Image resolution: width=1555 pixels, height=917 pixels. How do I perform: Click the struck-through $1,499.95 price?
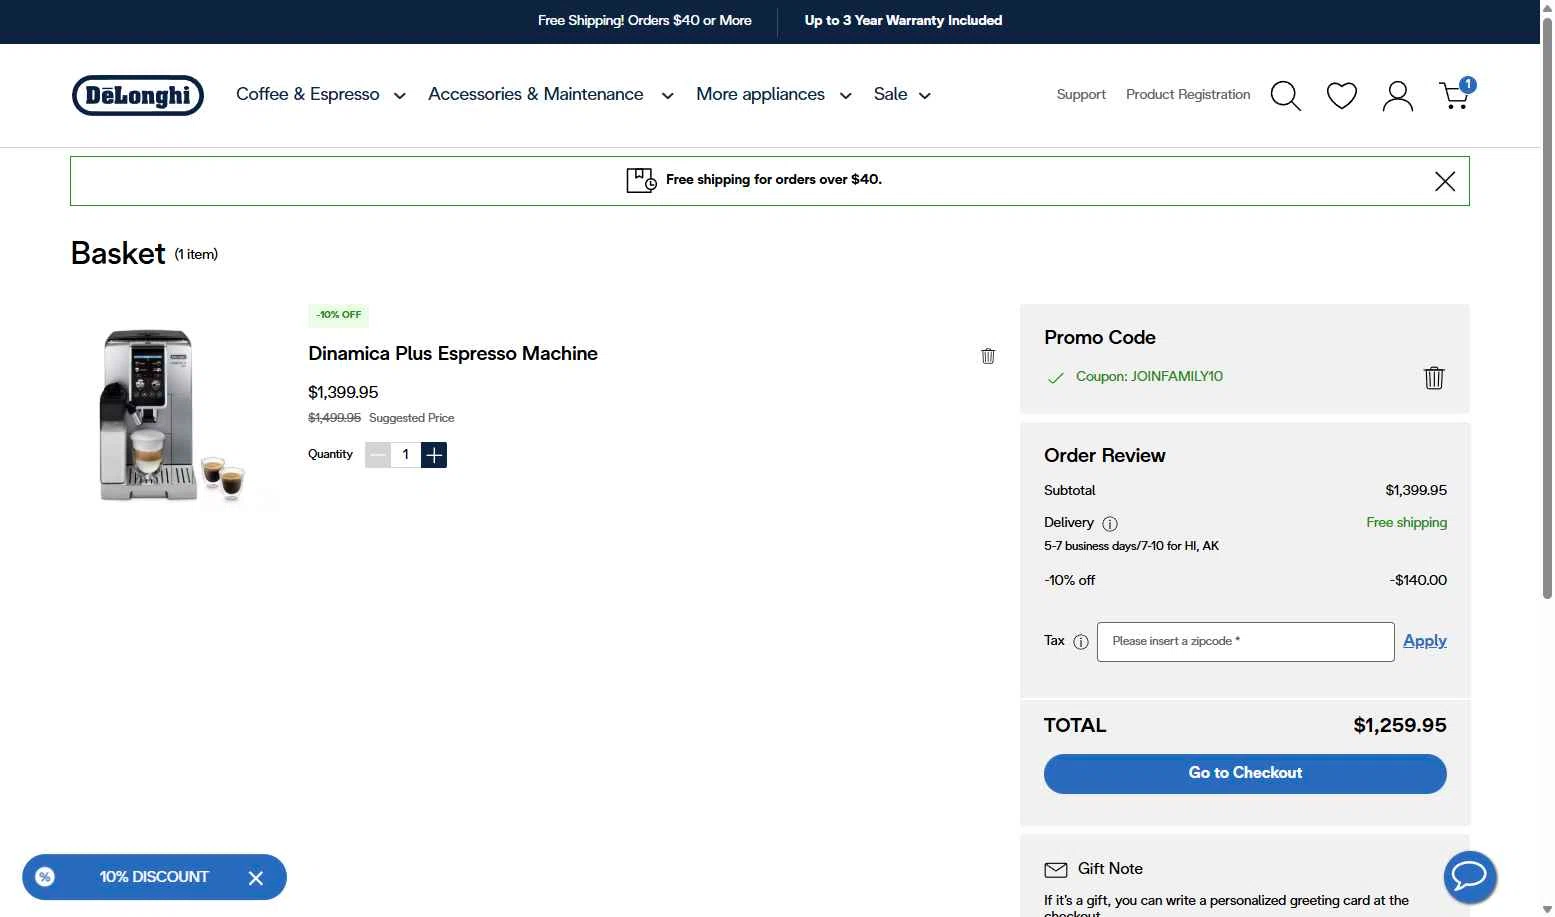[x=334, y=418]
